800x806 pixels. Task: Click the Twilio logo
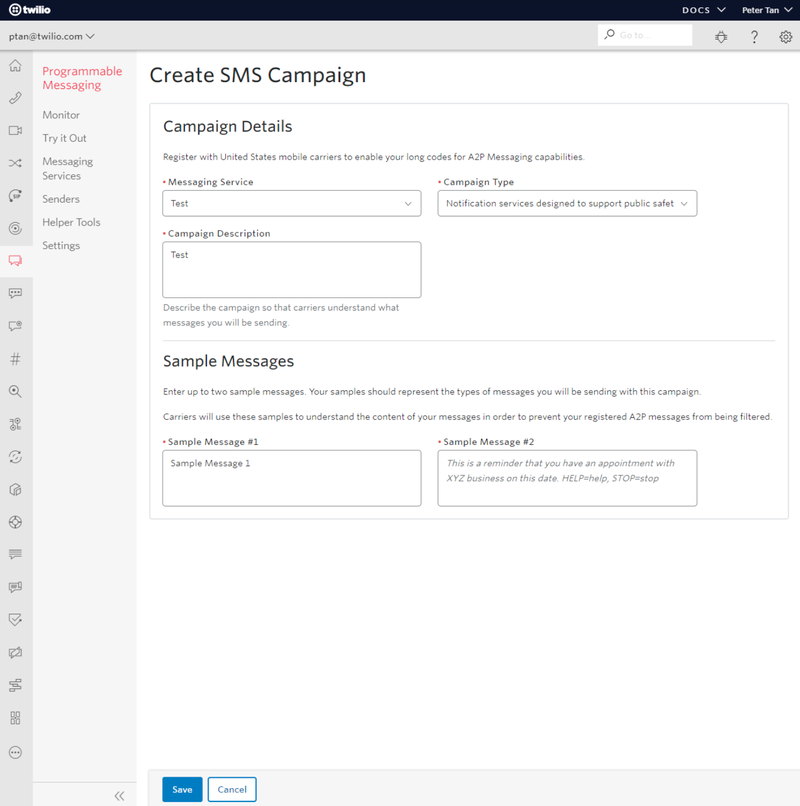click(x=30, y=10)
